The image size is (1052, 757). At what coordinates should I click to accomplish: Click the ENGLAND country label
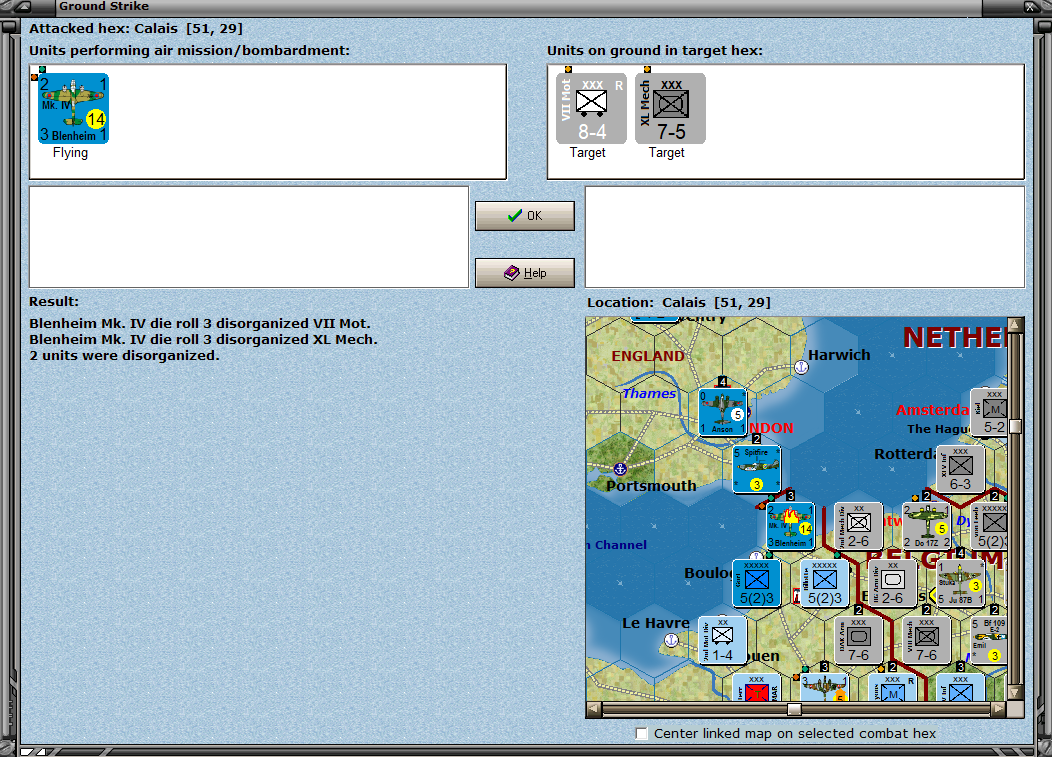click(648, 356)
